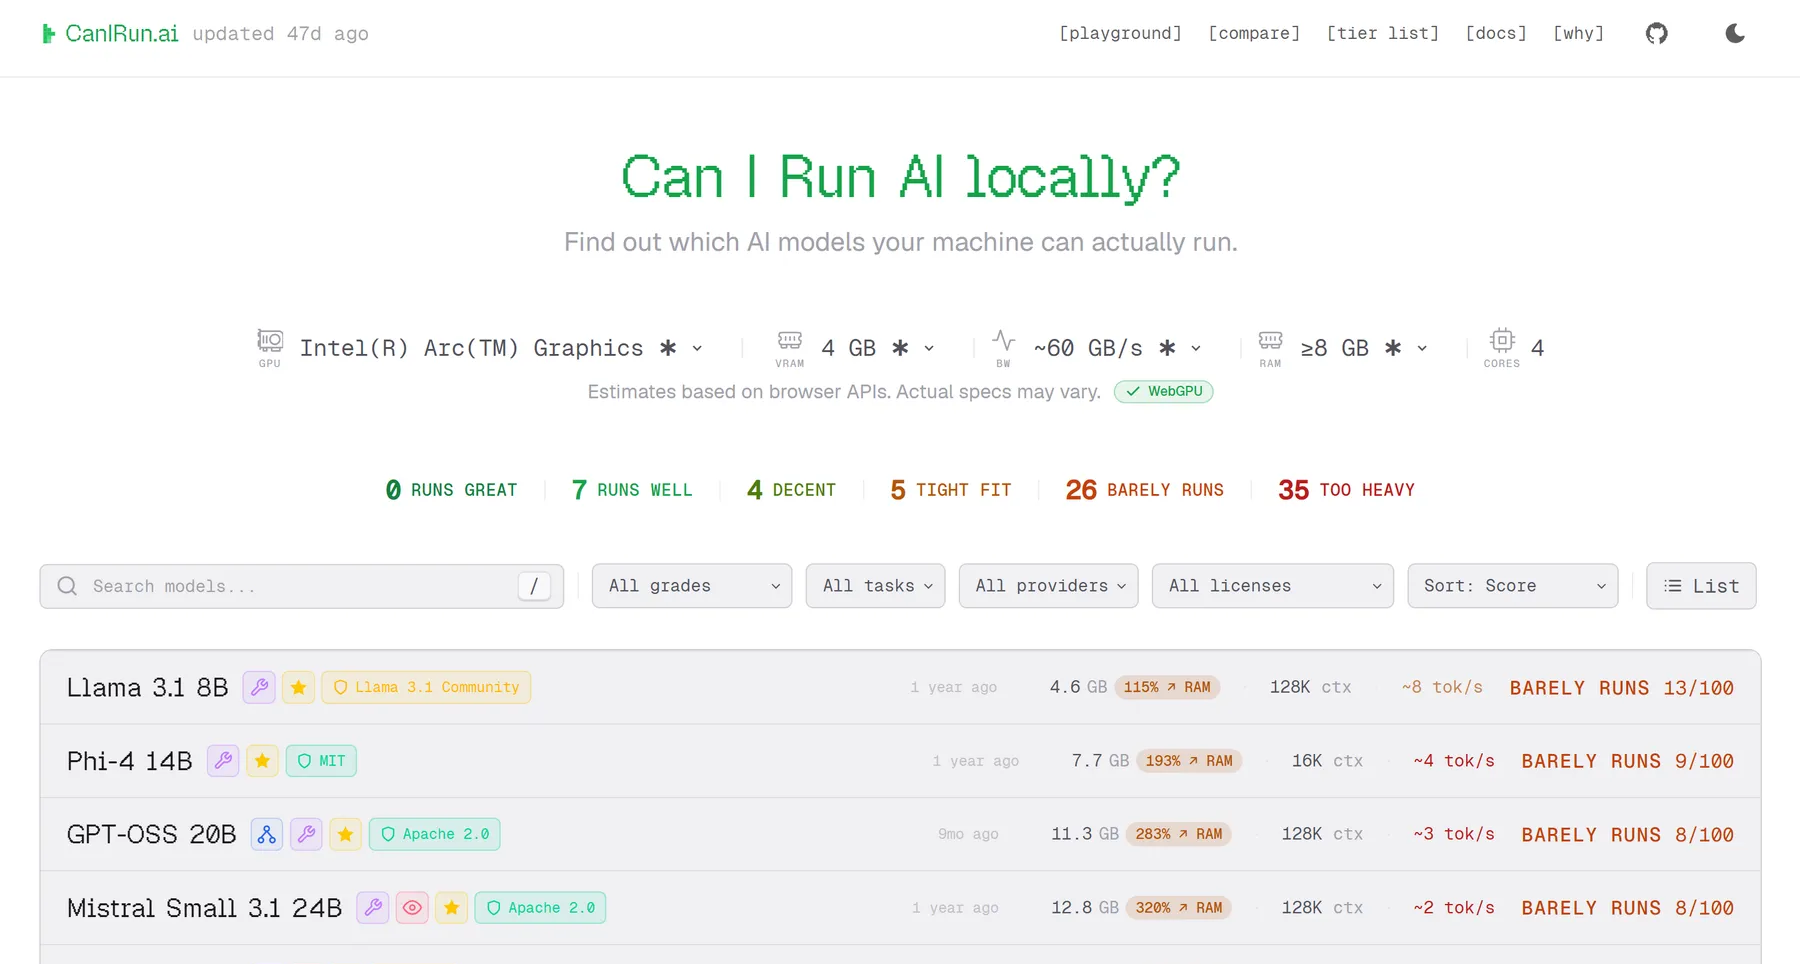Go to the [tier list] page

tap(1382, 33)
